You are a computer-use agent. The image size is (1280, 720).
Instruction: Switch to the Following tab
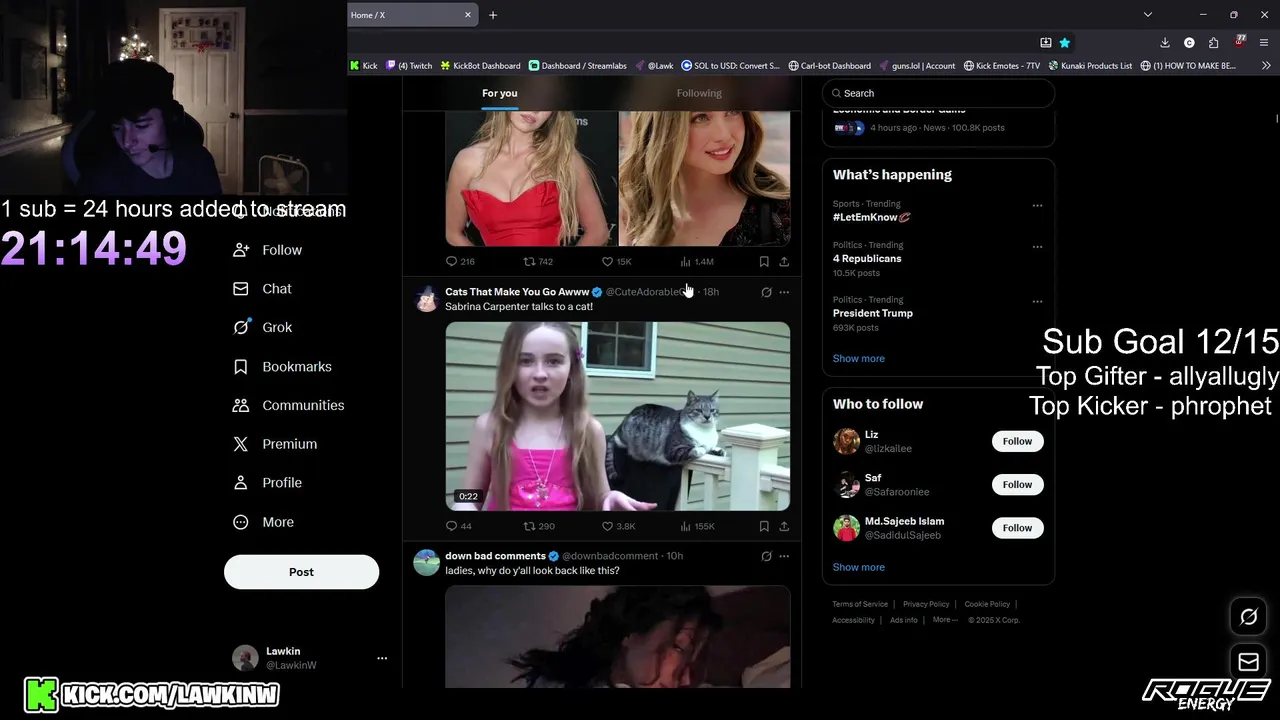(699, 93)
